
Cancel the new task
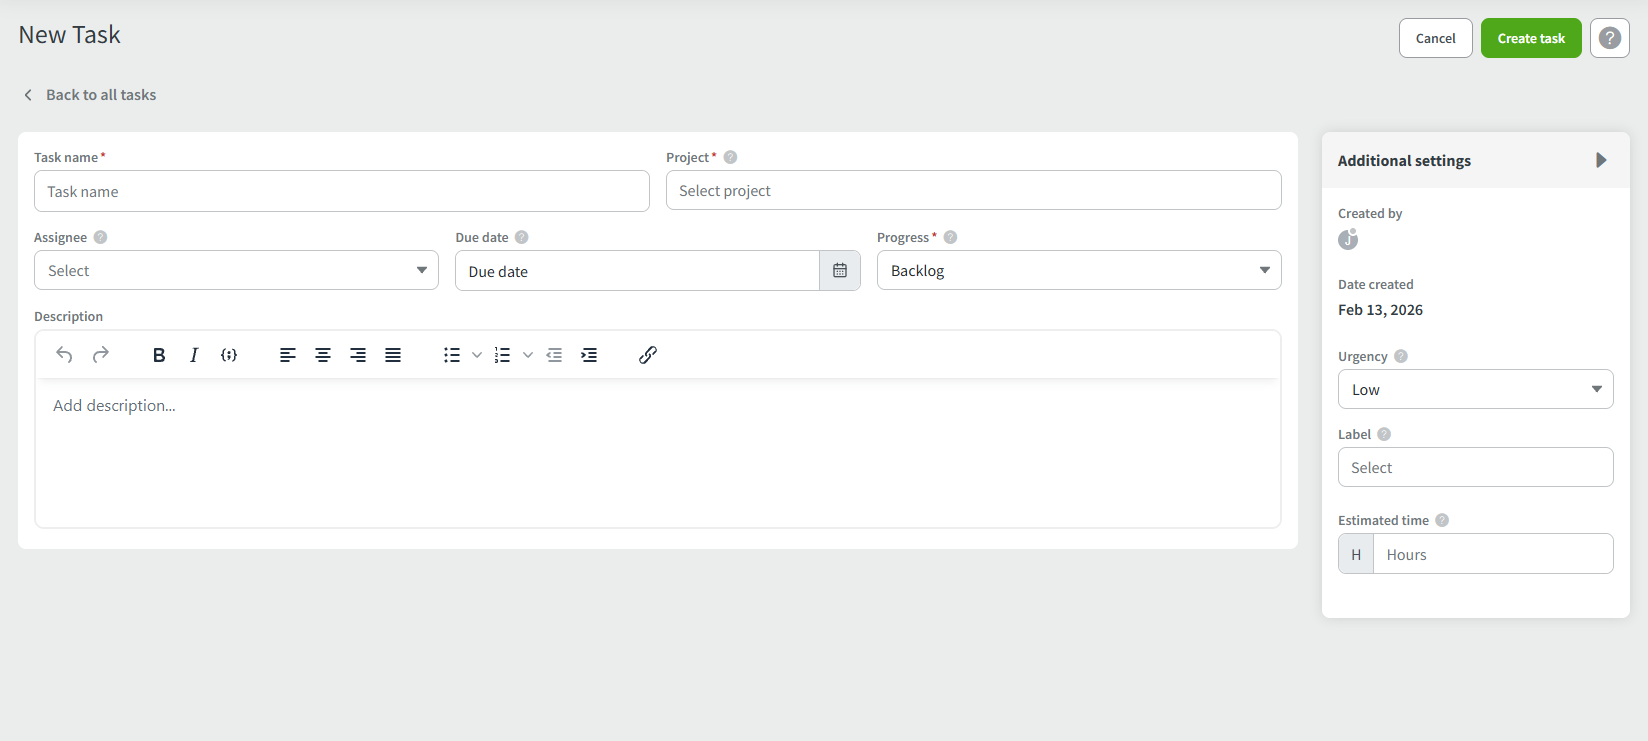pos(1435,38)
